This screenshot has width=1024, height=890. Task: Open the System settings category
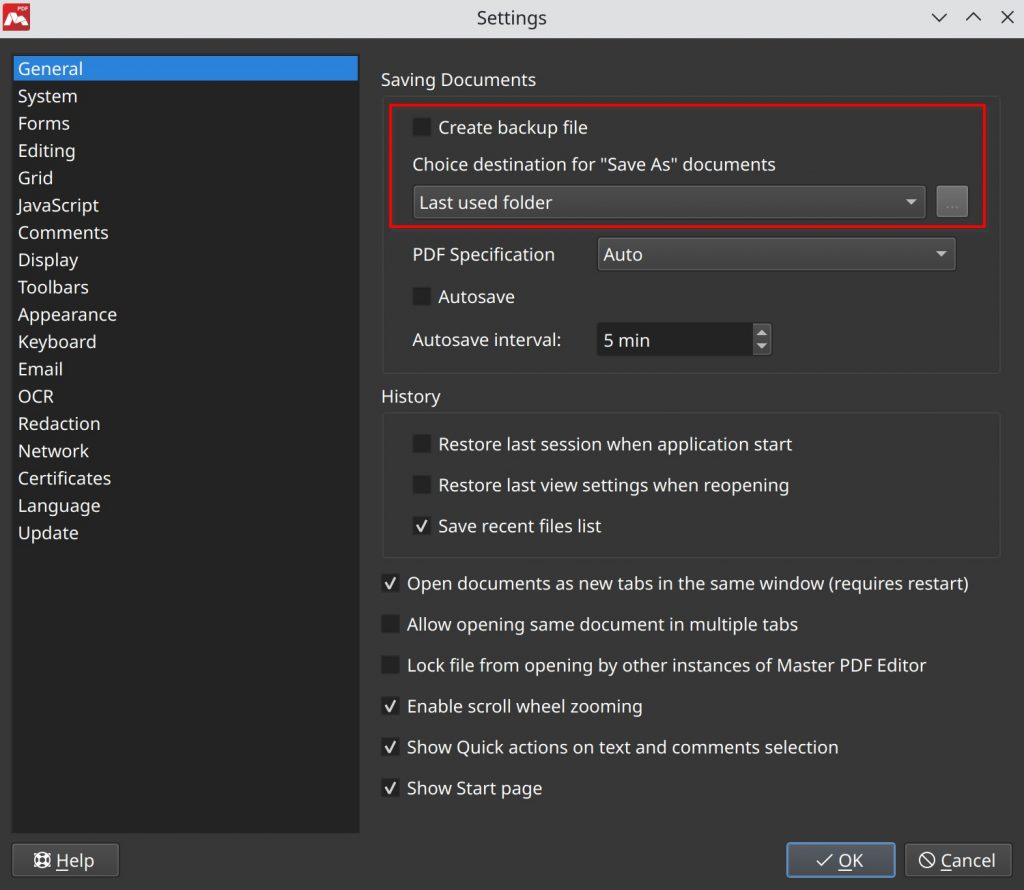(x=185, y=96)
